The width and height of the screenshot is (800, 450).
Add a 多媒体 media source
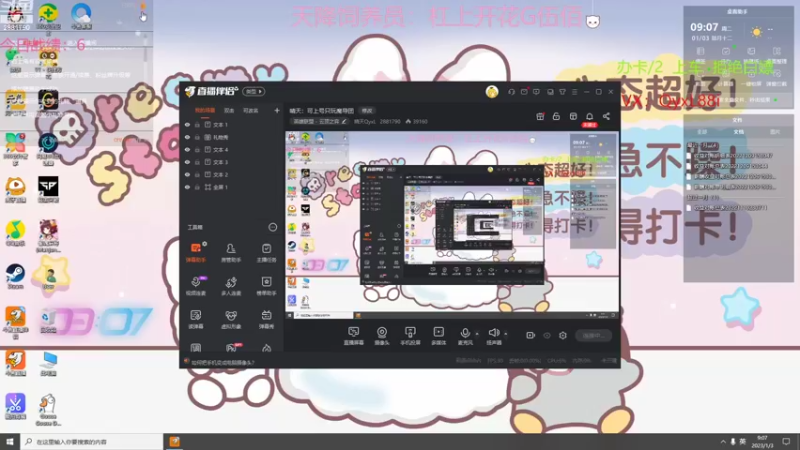(439, 336)
